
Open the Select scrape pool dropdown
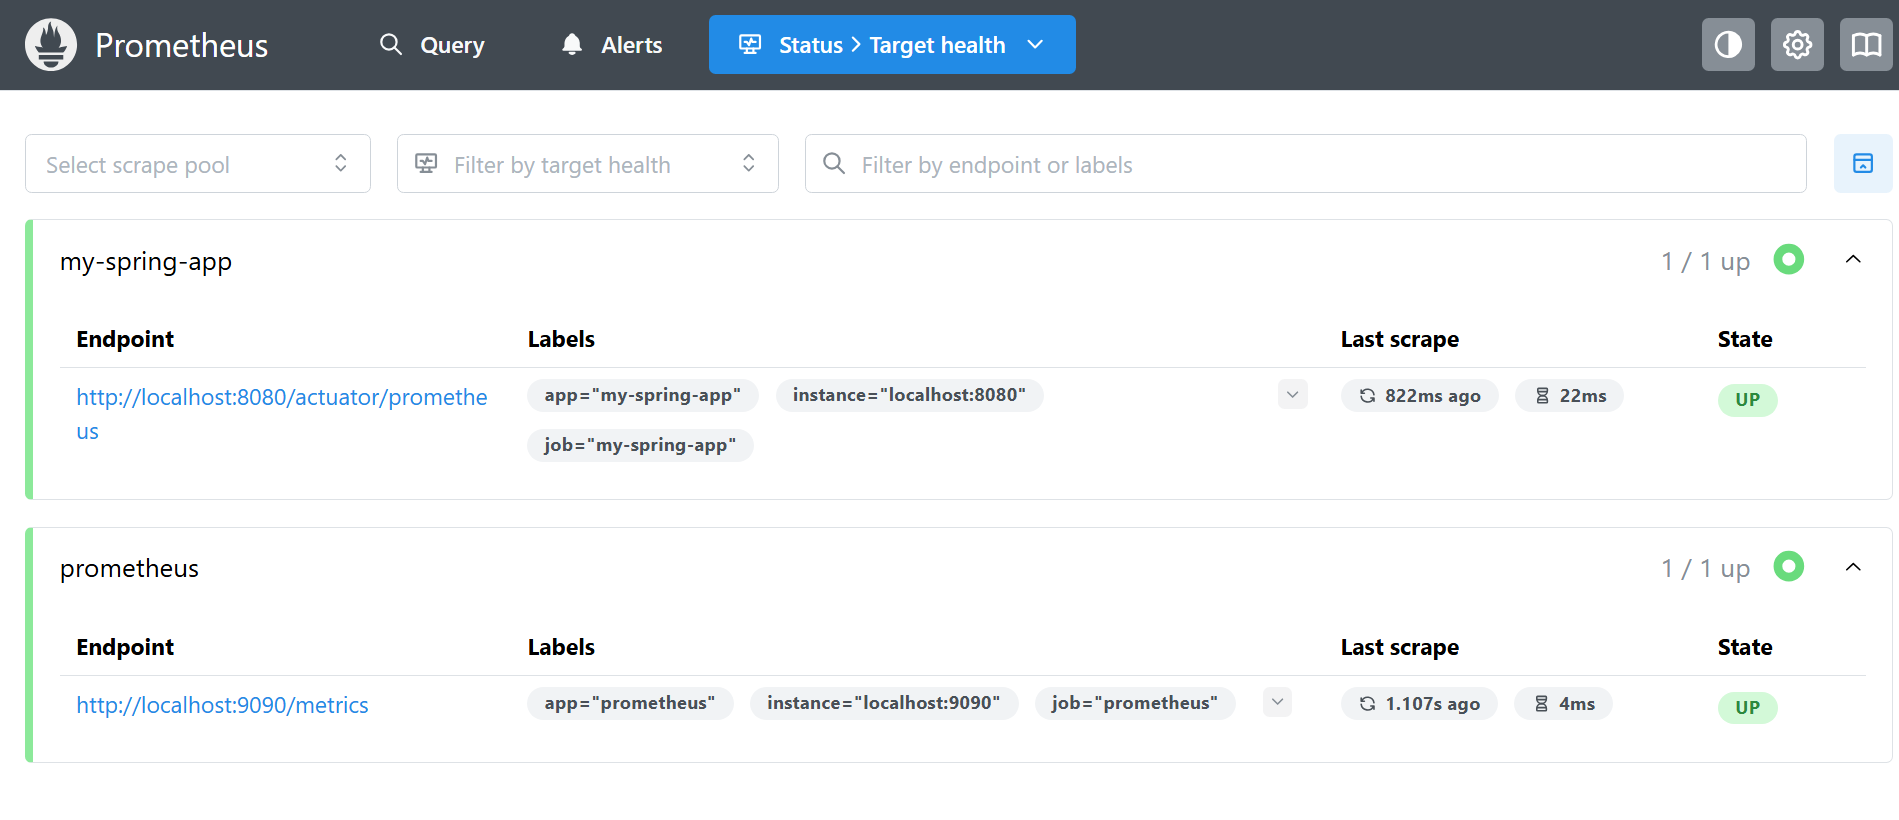click(x=197, y=164)
